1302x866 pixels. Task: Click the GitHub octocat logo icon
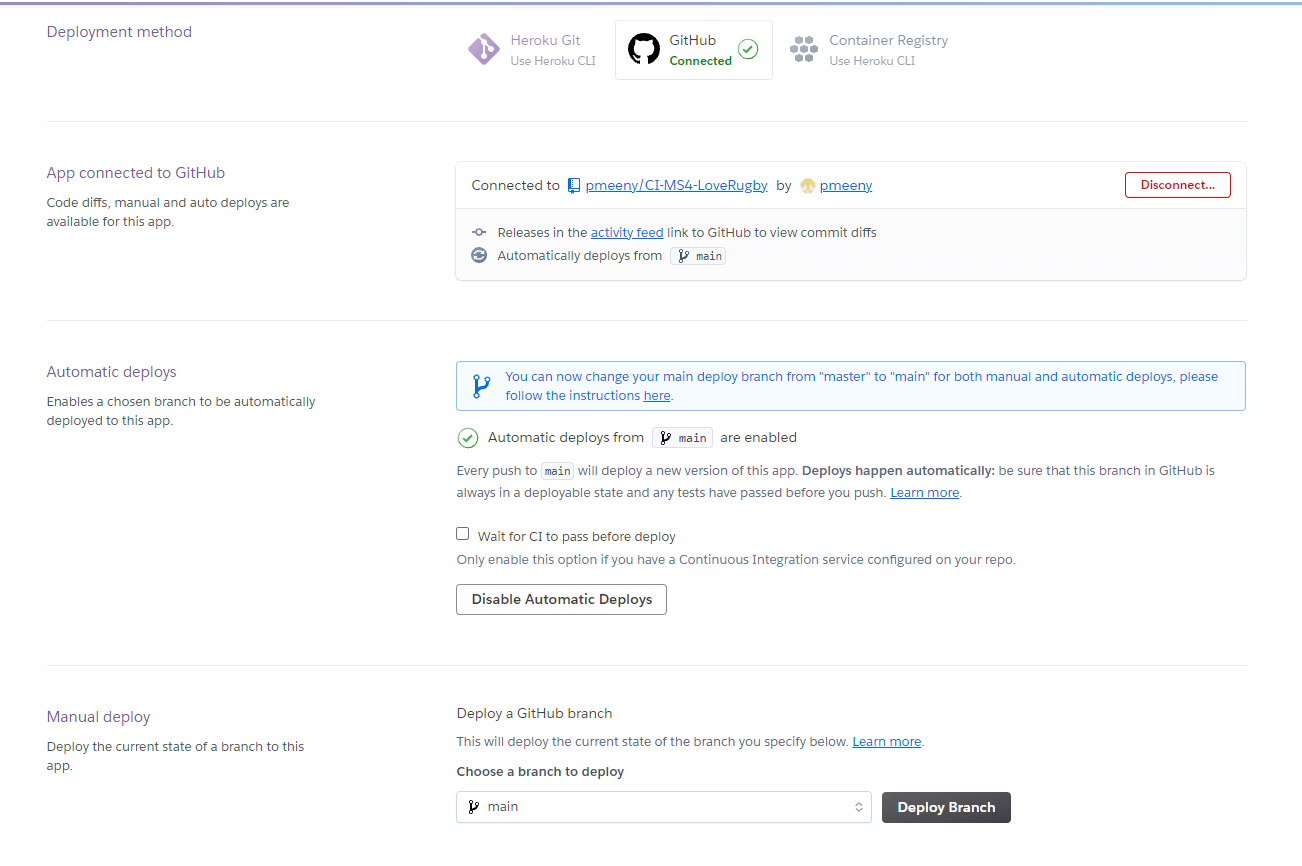643,49
